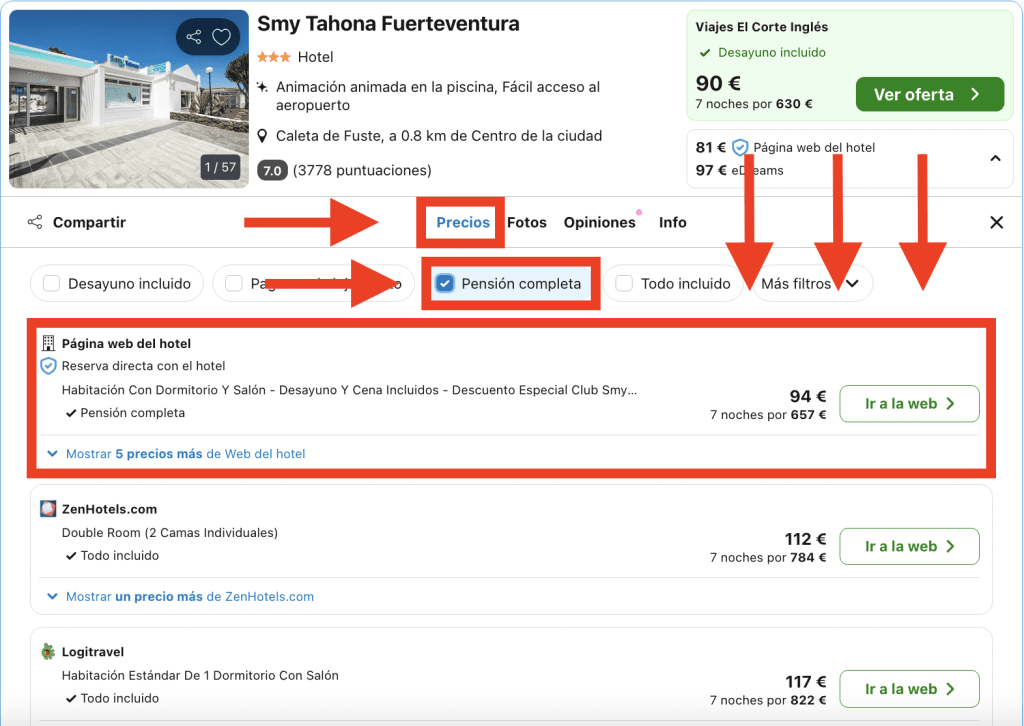Viewport: 1024px width, 726px height.
Task: Click the 7.0 rating badge
Action: point(272,170)
